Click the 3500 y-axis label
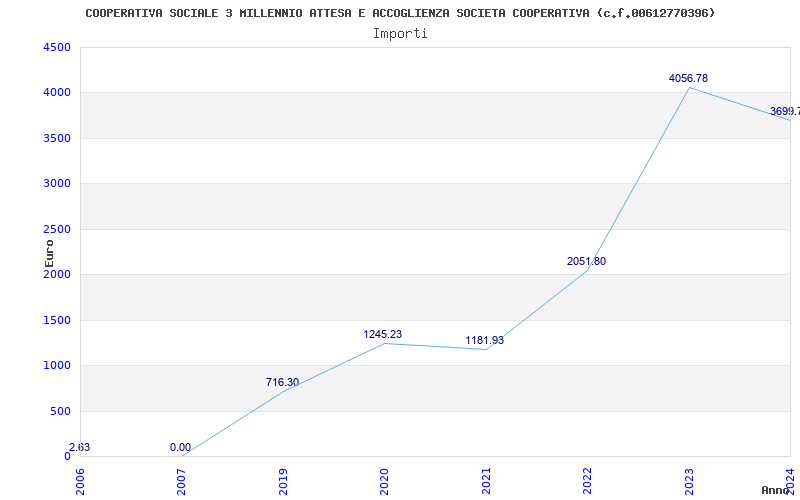Screen dimensions: 800x500 pyautogui.click(x=57, y=138)
